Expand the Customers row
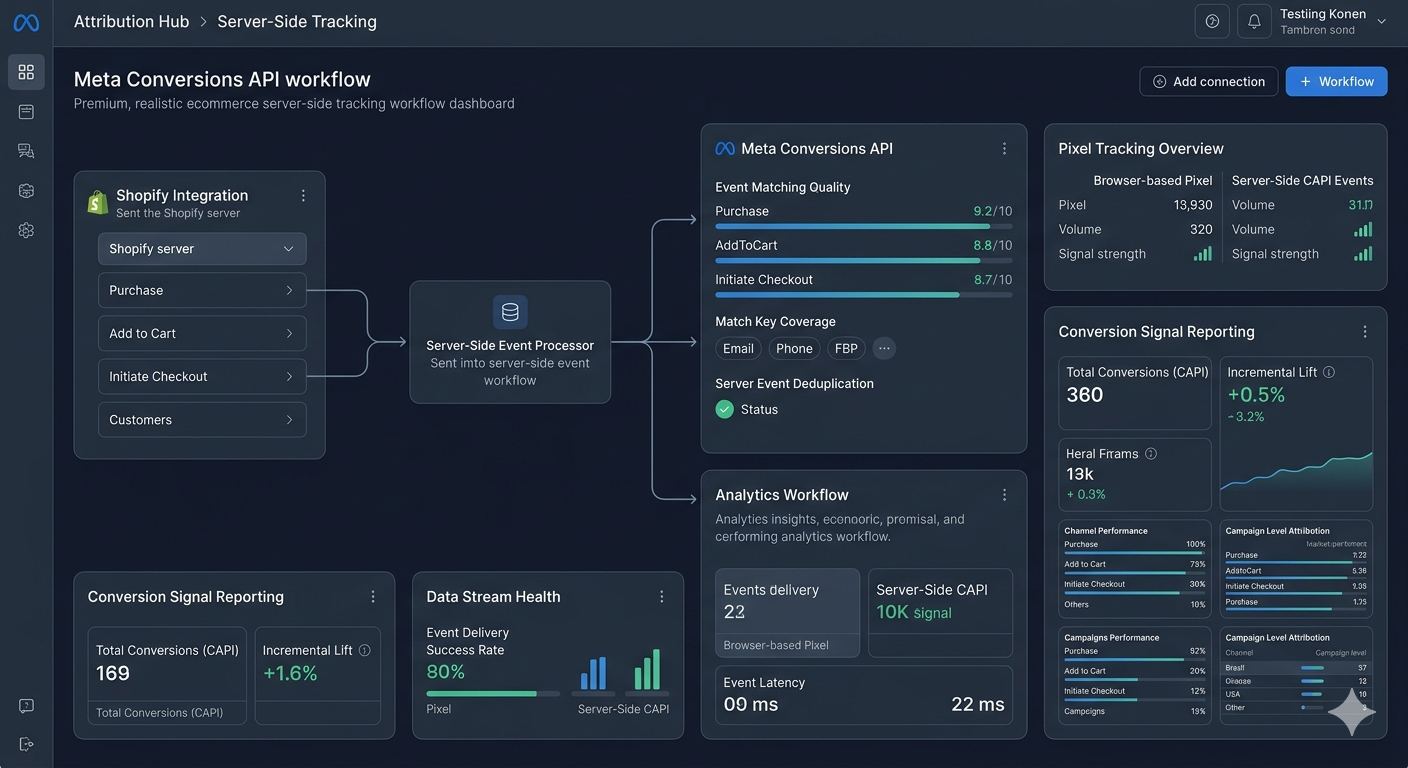This screenshot has width=1408, height=768. click(x=202, y=419)
